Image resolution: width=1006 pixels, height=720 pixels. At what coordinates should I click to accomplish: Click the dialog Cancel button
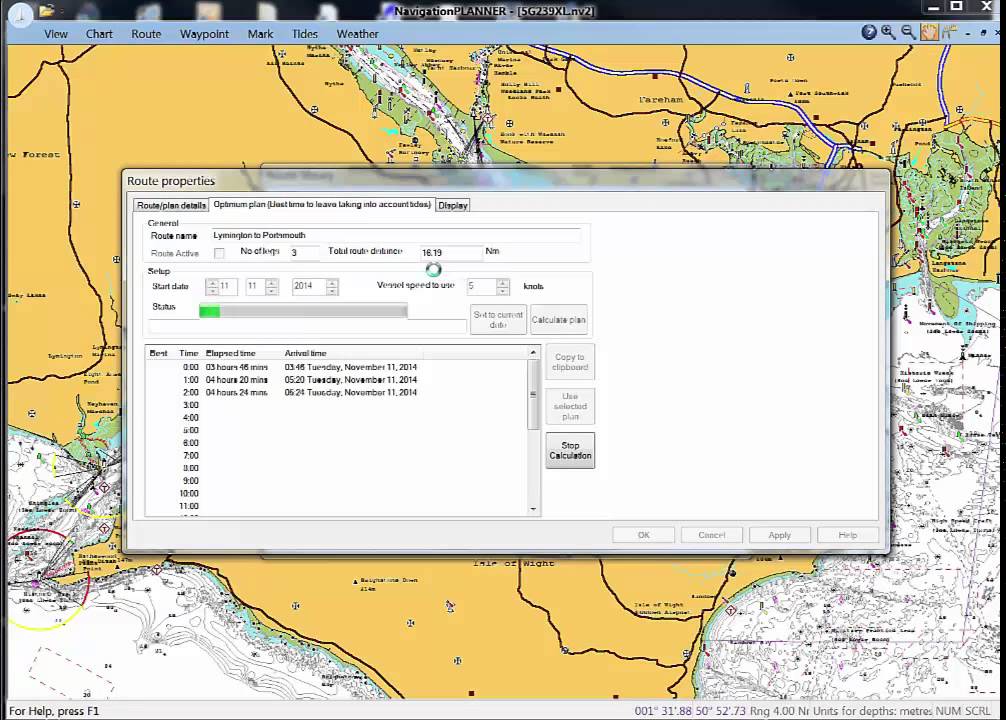tap(712, 535)
